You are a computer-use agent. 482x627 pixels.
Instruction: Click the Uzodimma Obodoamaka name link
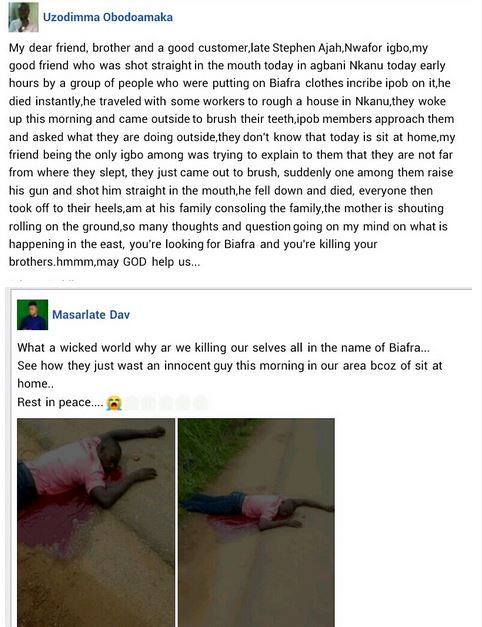[x=108, y=17]
